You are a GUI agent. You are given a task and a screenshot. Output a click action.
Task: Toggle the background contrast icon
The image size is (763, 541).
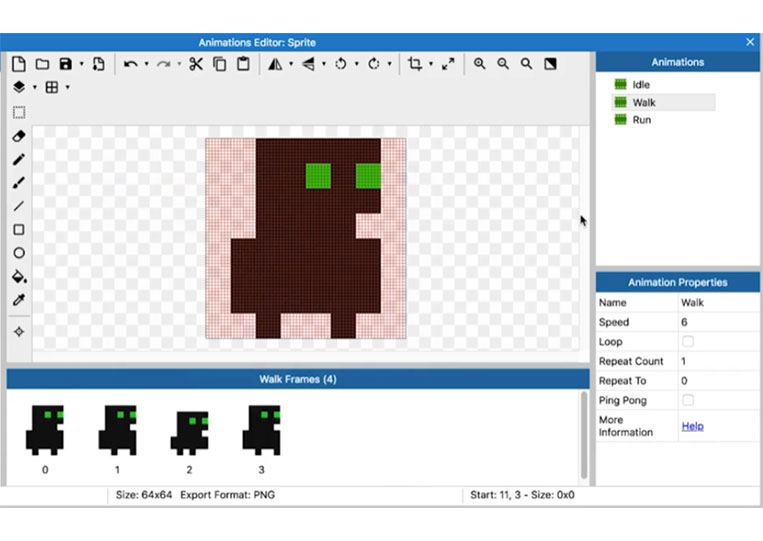tap(550, 64)
